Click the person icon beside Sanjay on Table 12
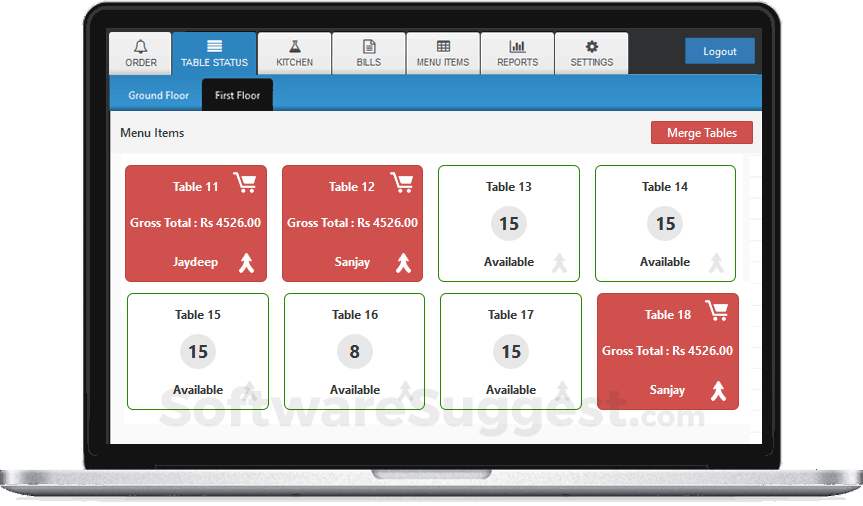 pyautogui.click(x=403, y=263)
